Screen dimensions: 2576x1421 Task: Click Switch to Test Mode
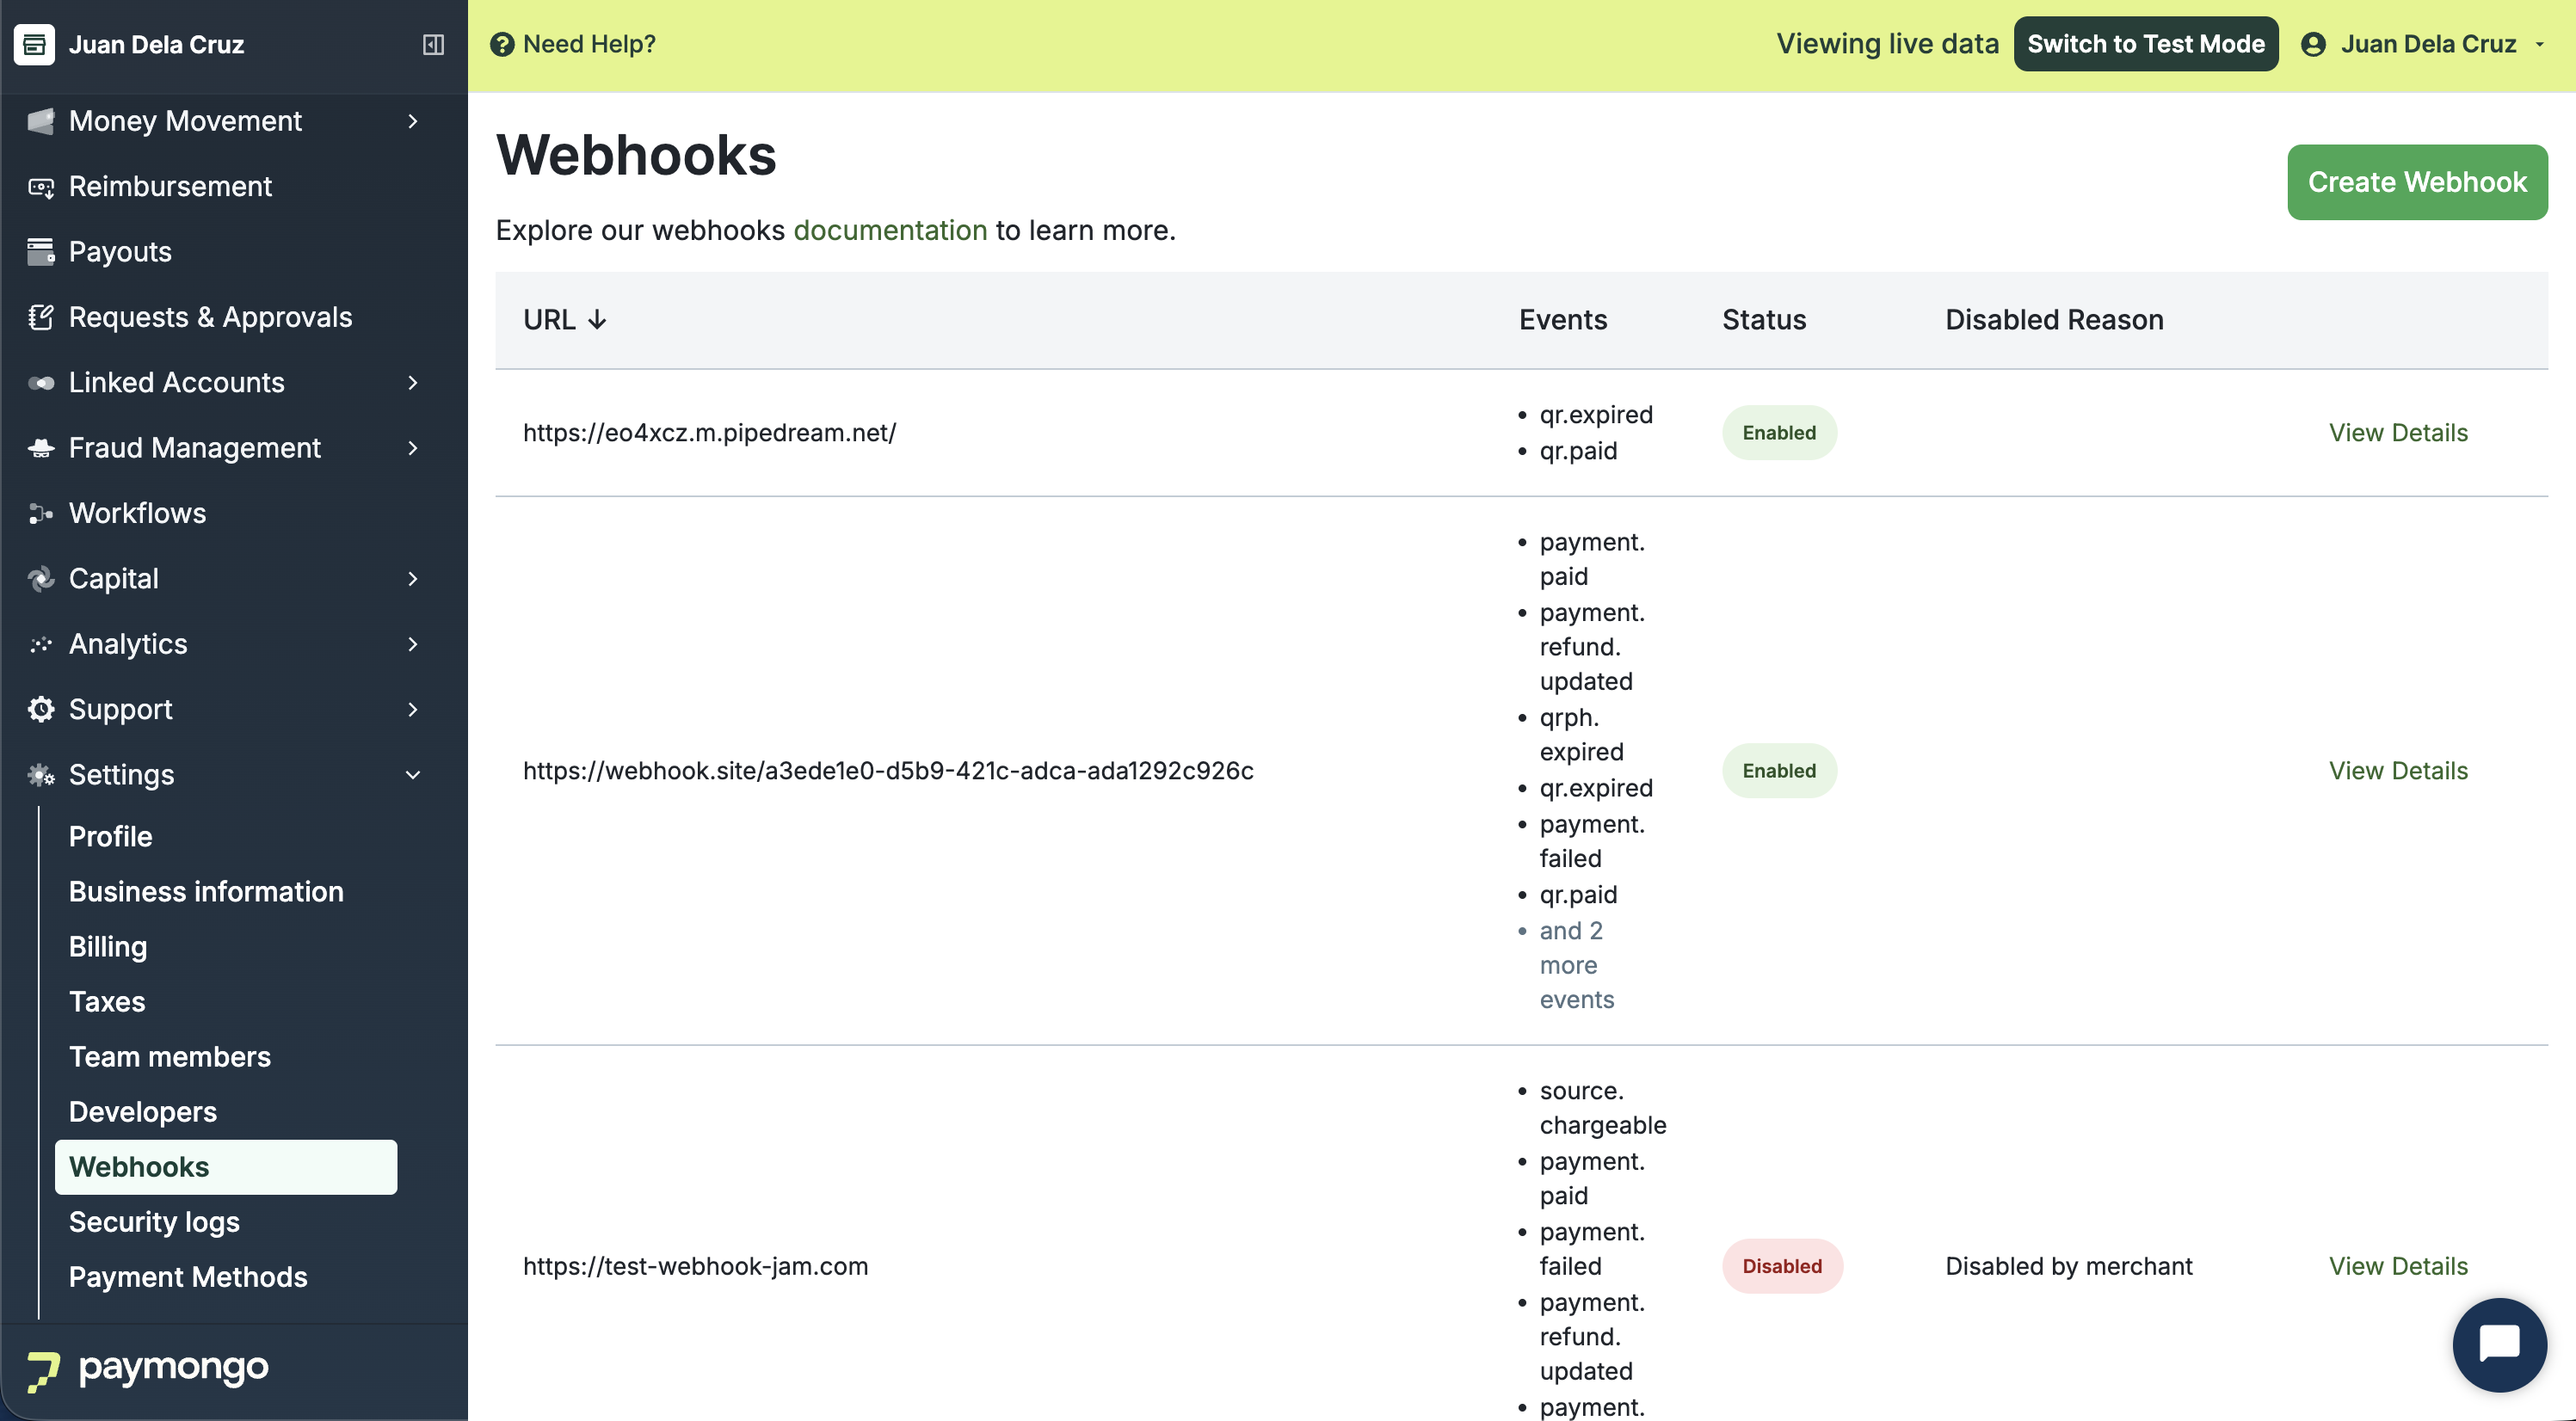point(2146,44)
